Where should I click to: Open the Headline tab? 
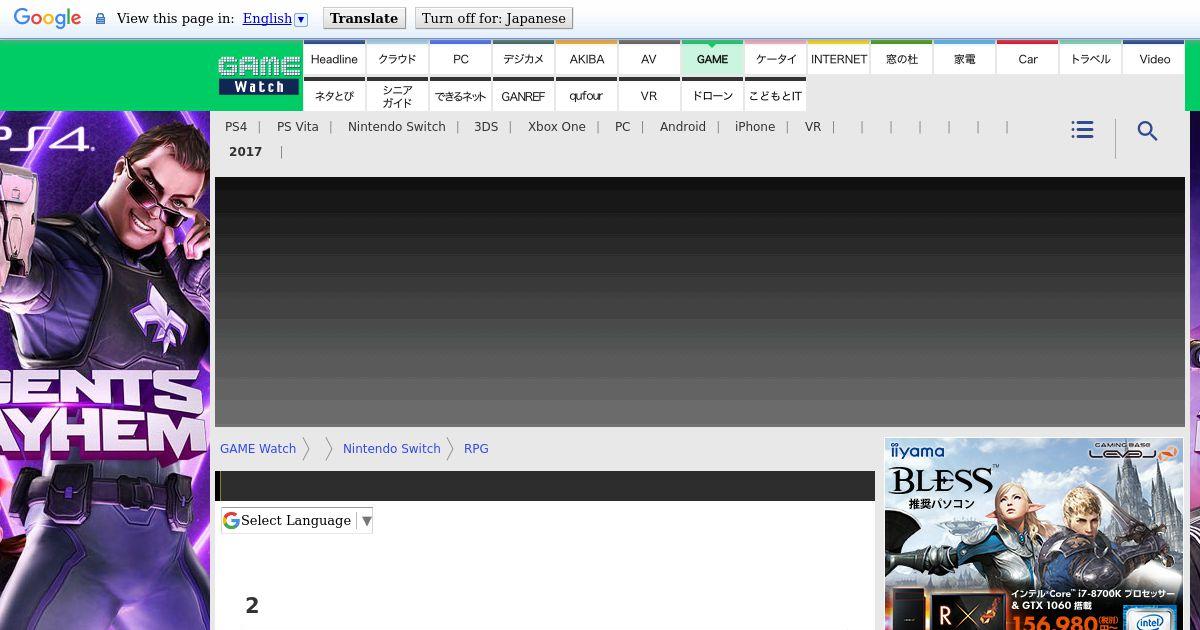[334, 58]
